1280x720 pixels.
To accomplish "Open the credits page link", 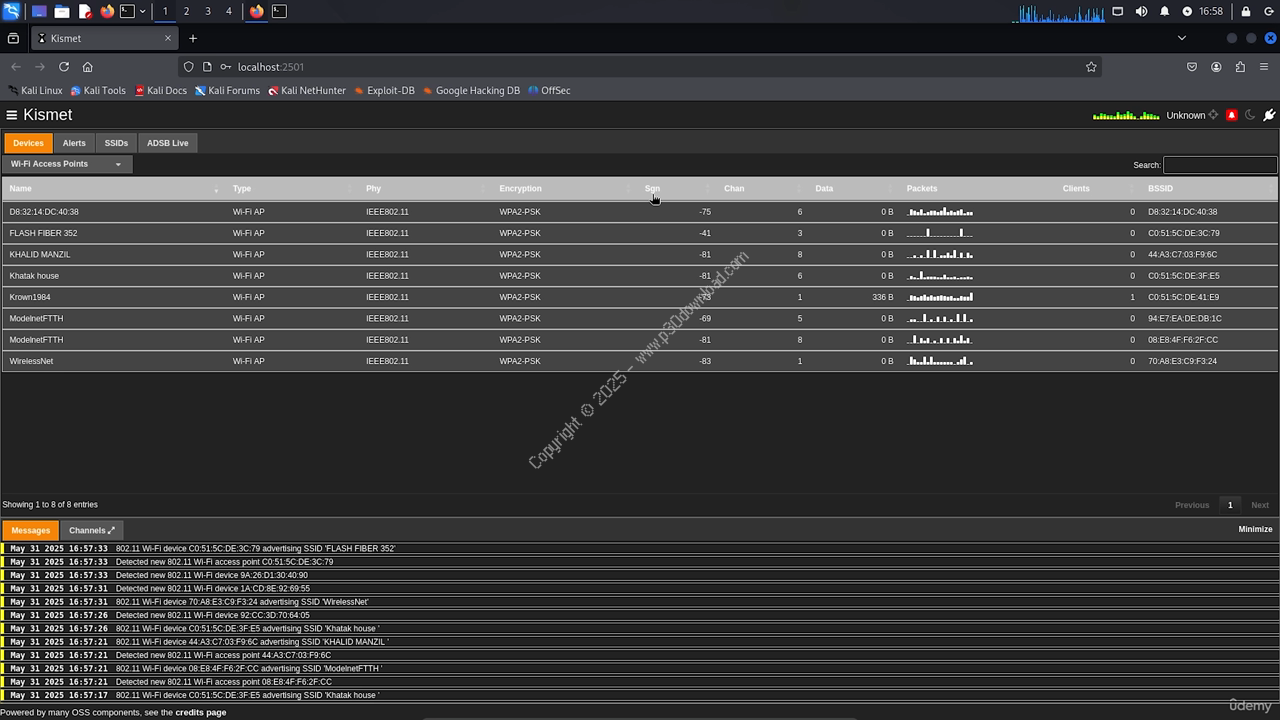I will pyautogui.click(x=200, y=712).
